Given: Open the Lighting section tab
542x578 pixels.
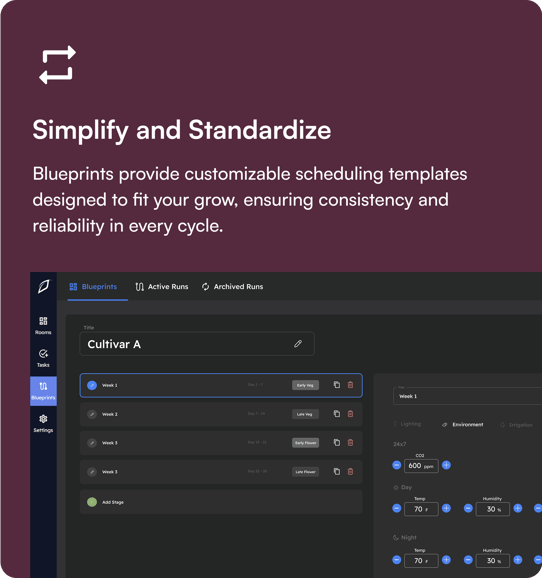Looking at the screenshot, I should click(407, 424).
